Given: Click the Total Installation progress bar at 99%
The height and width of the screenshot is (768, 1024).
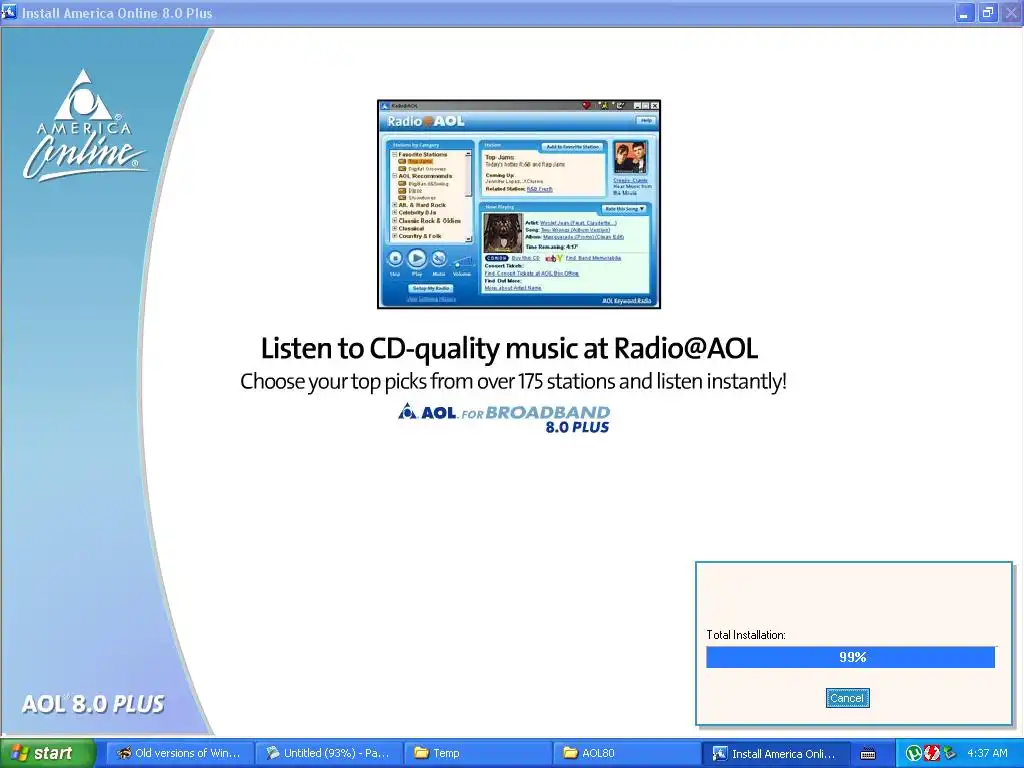Looking at the screenshot, I should pos(850,657).
